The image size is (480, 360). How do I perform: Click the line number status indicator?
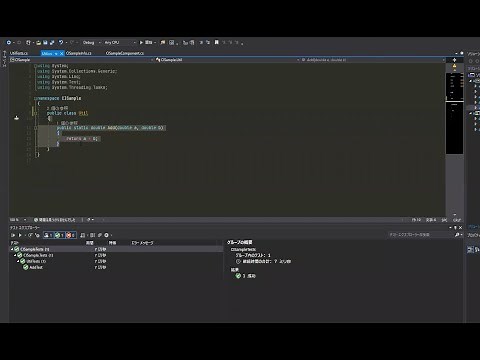point(416,220)
